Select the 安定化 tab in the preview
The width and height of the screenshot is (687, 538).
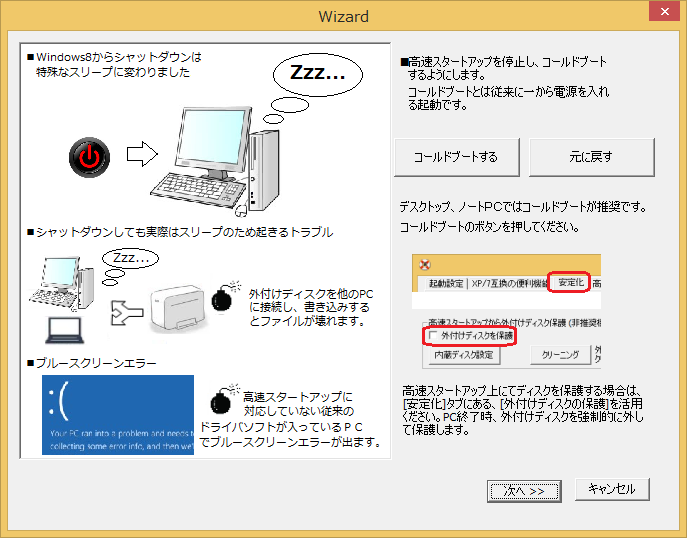(x=568, y=284)
